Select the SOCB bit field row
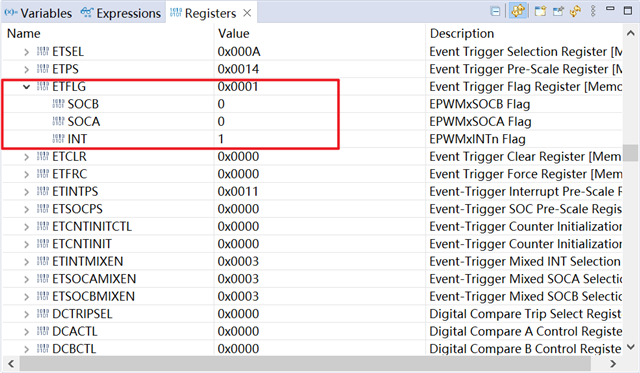The image size is (640, 373). point(312,104)
